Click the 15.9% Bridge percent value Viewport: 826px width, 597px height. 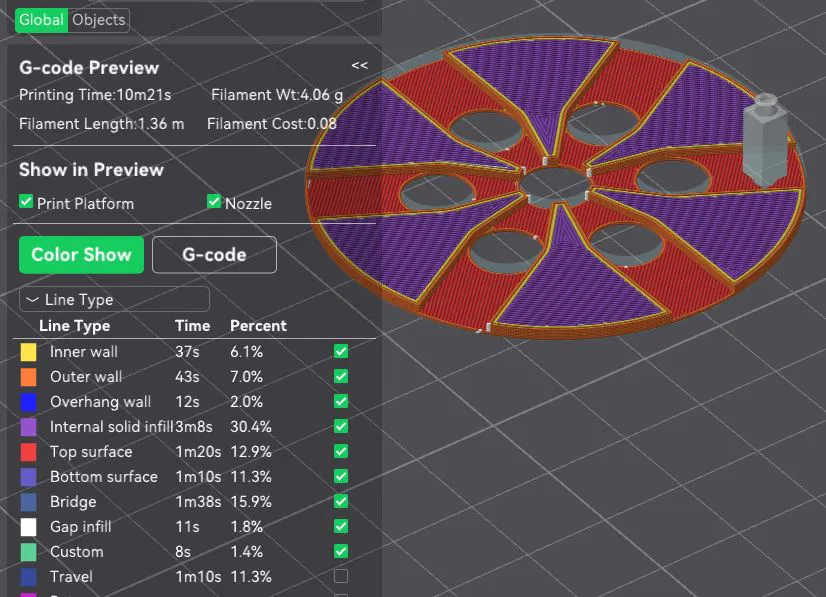coord(251,502)
